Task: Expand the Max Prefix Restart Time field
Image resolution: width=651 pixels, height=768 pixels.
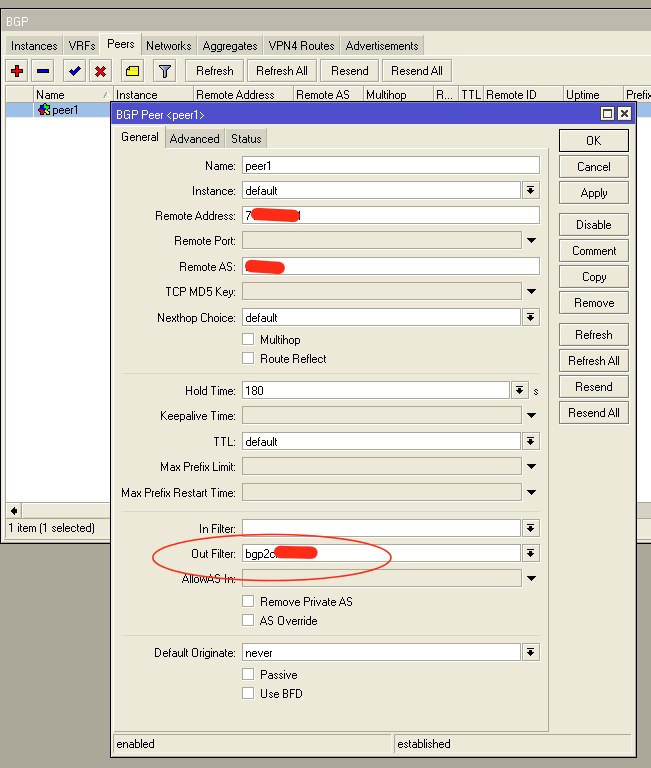Action: point(531,492)
